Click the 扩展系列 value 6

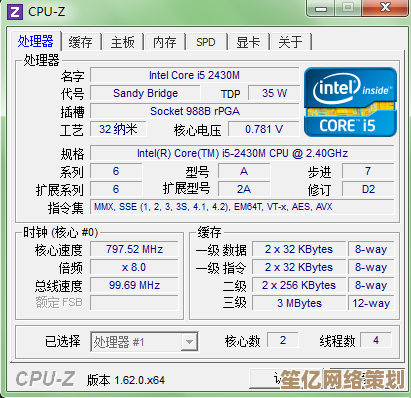116,189
